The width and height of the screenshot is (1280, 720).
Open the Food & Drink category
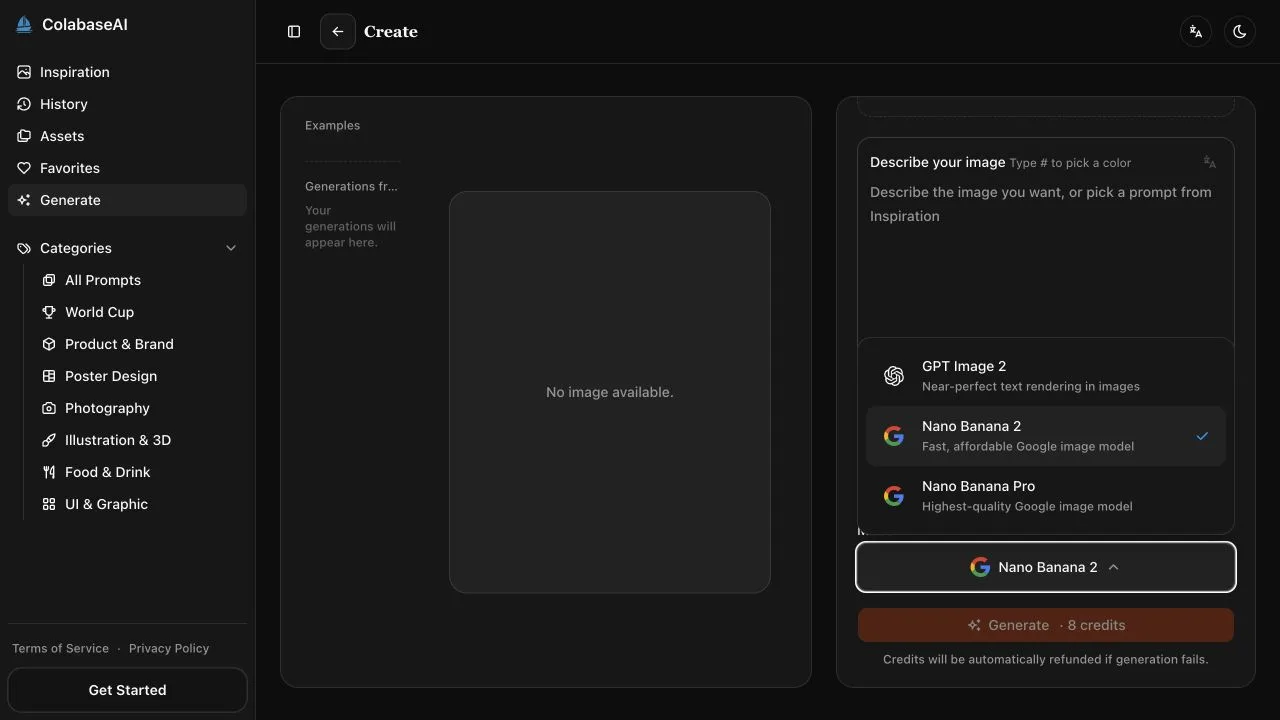coord(139,472)
